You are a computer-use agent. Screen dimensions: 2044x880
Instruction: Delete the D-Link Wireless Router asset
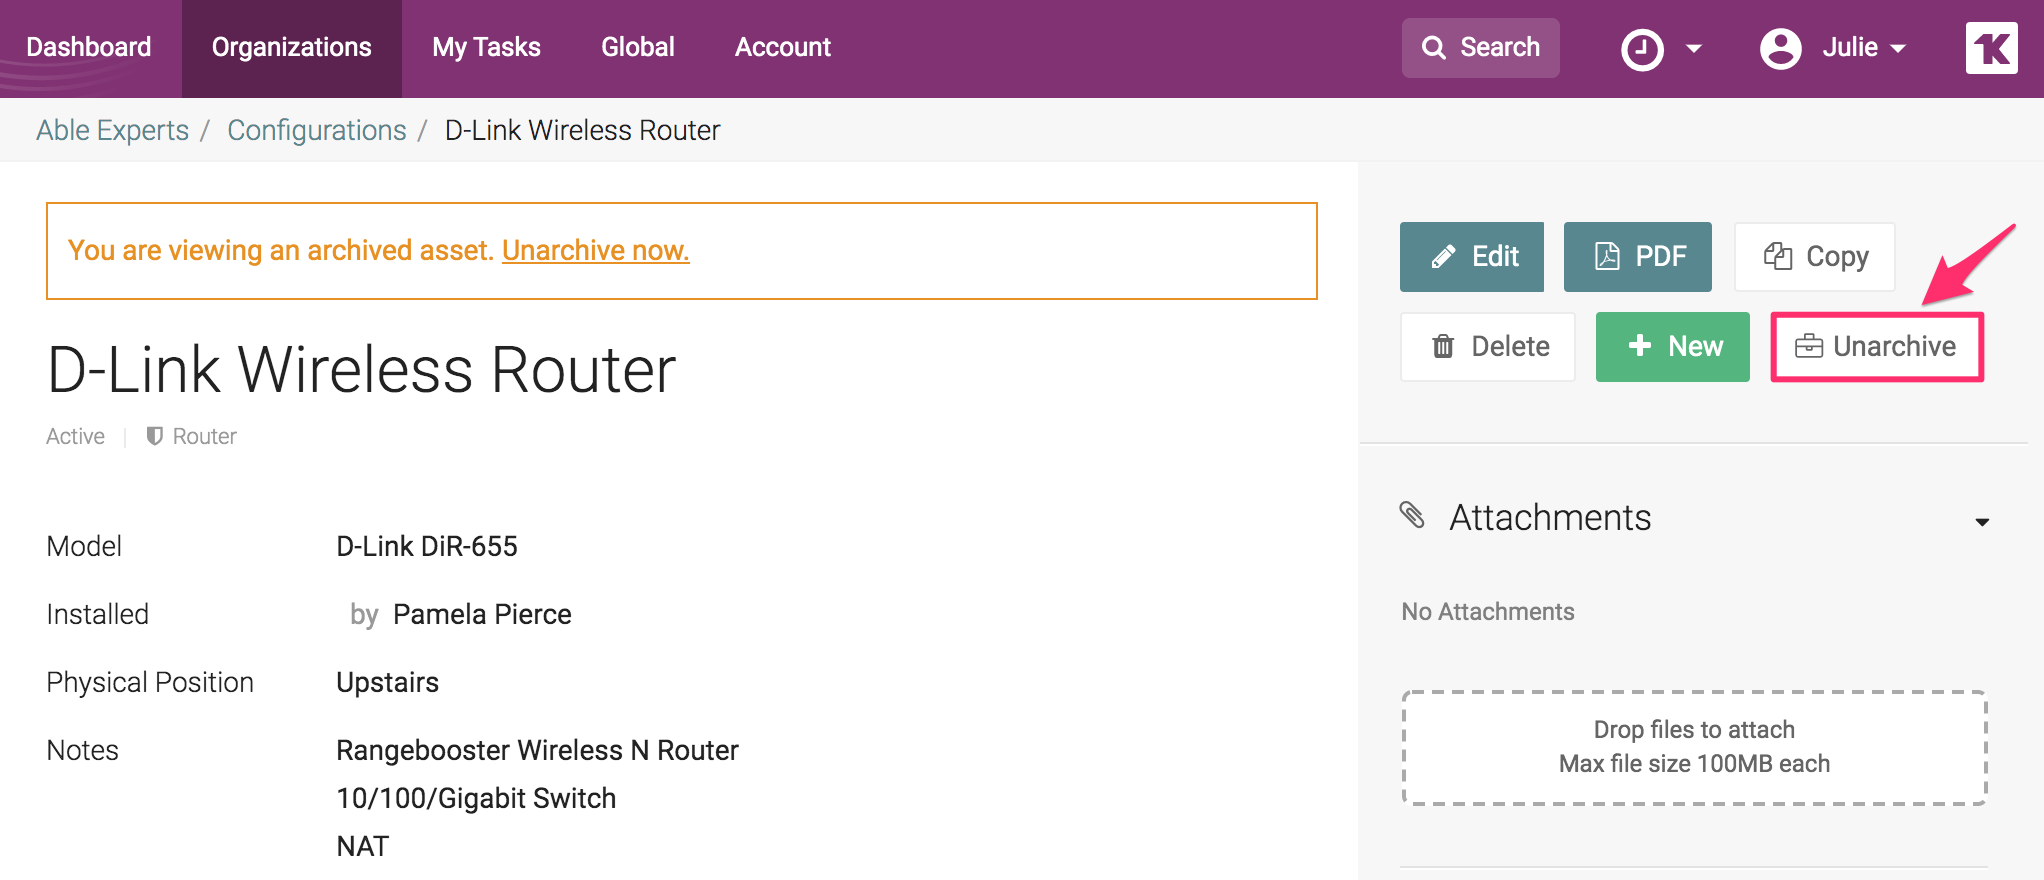coord(1487,347)
